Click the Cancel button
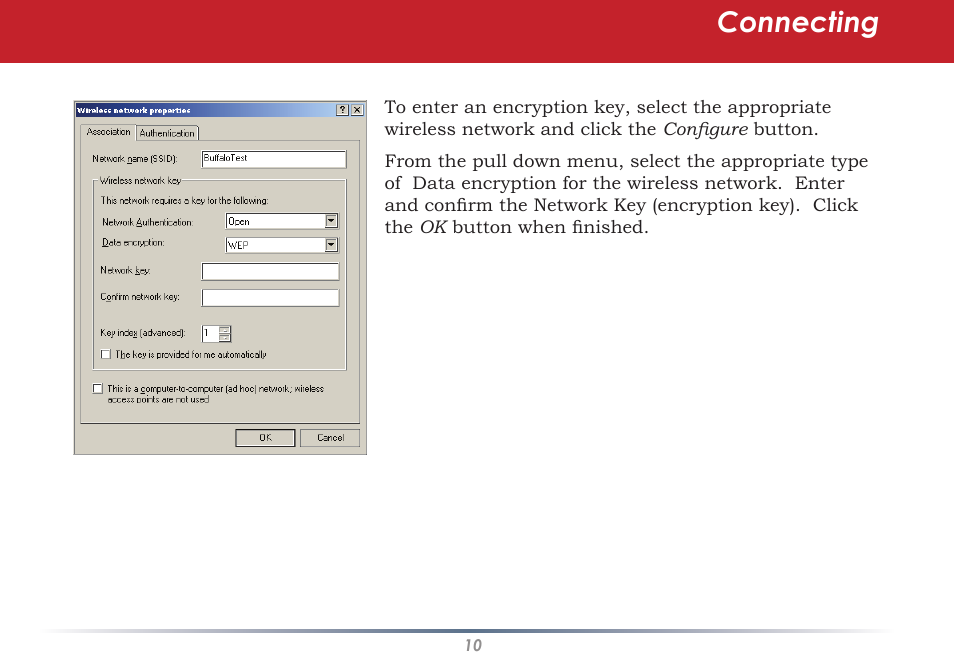This screenshot has width=954, height=661. 330,438
